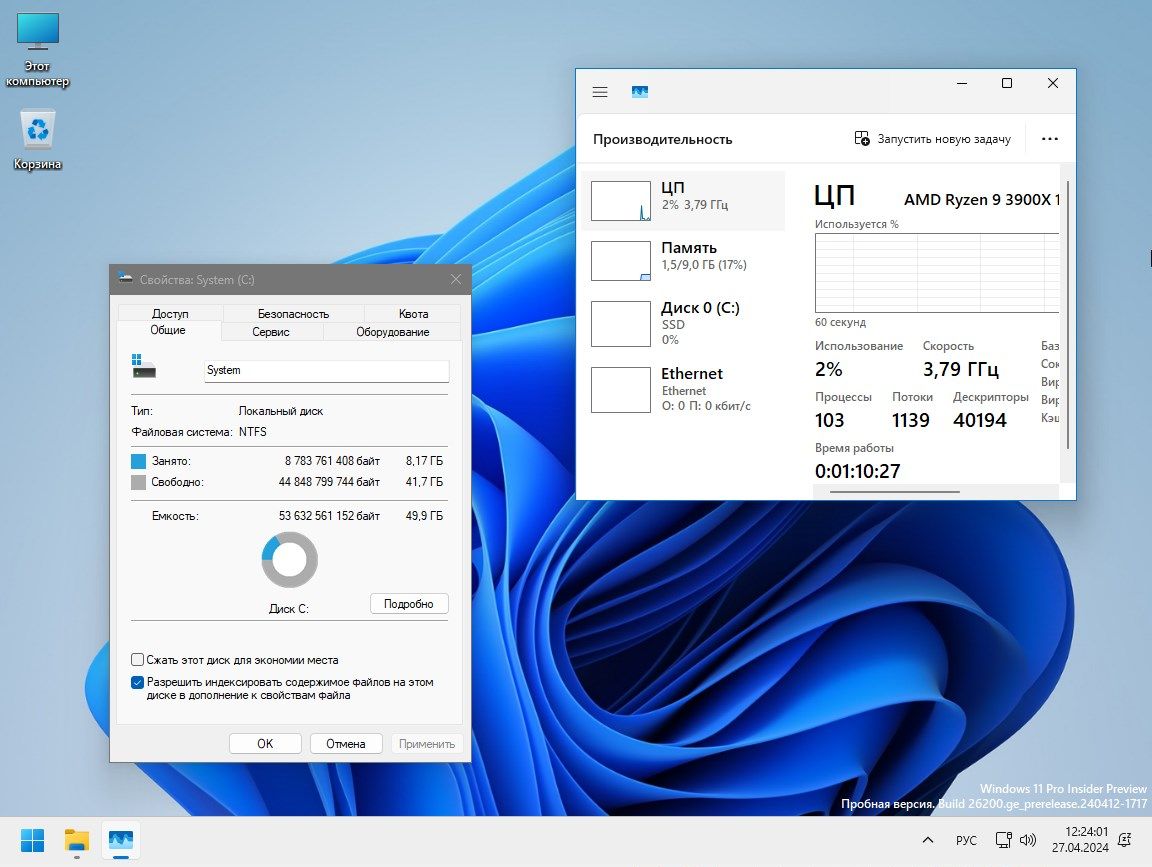Click the volume speaker tray icon

tap(1028, 840)
